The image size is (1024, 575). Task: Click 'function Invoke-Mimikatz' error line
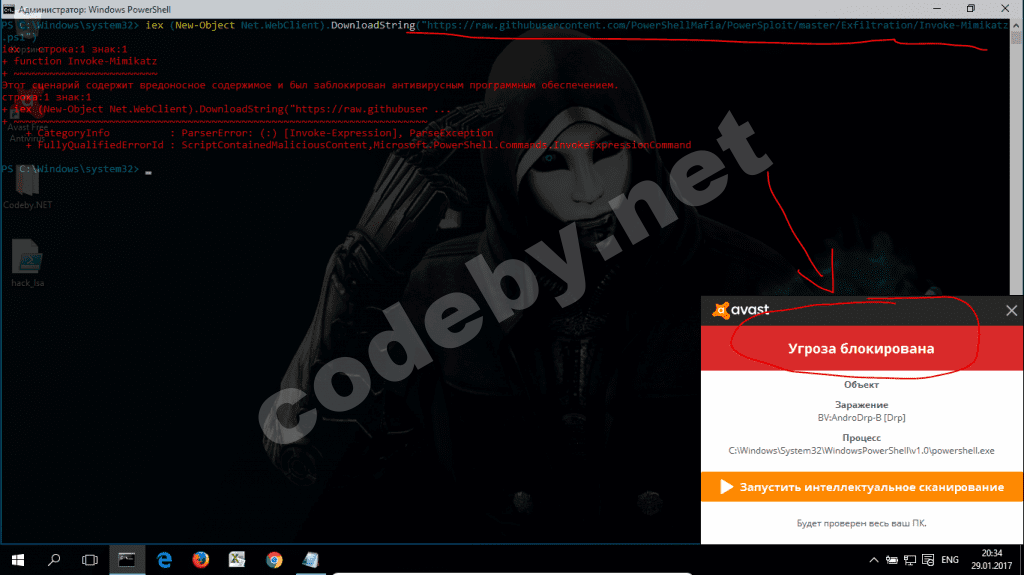[79, 61]
